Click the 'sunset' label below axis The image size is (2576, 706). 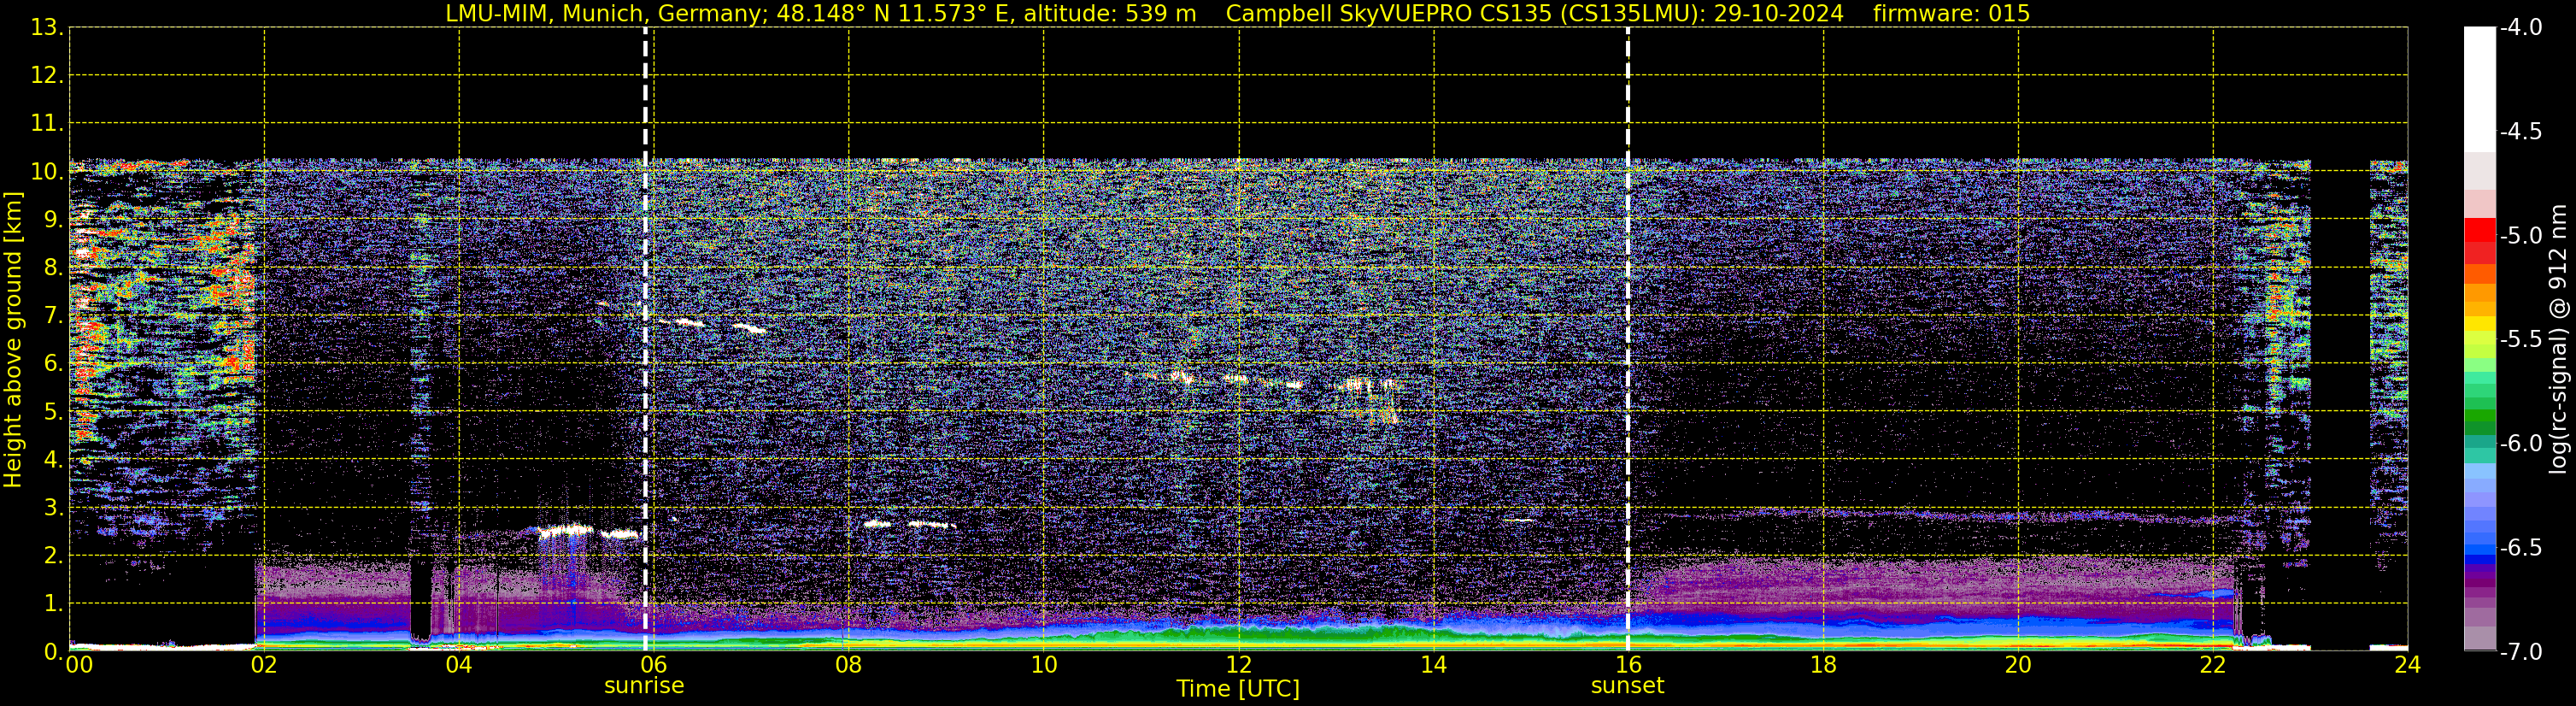pos(1627,686)
